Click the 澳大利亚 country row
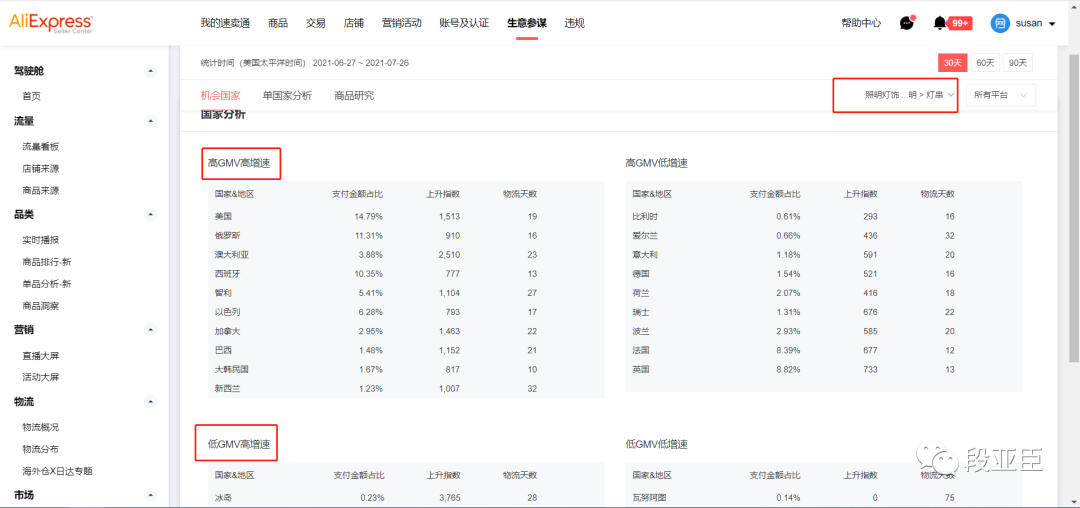This screenshot has width=1080, height=508. [406, 255]
